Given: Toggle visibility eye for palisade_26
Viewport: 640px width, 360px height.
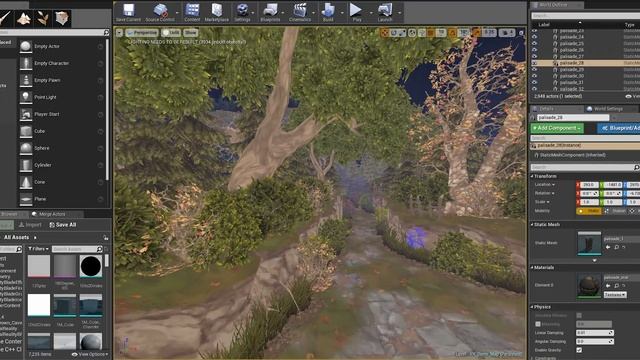Looking at the screenshot, I should pos(534,50).
